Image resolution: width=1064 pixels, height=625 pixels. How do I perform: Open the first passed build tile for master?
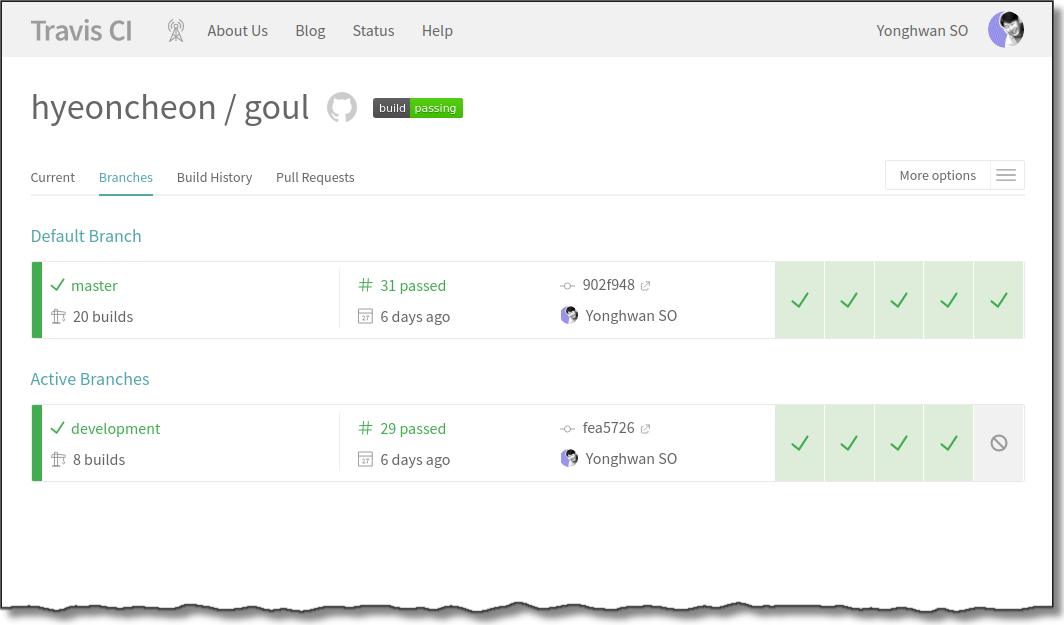click(800, 300)
